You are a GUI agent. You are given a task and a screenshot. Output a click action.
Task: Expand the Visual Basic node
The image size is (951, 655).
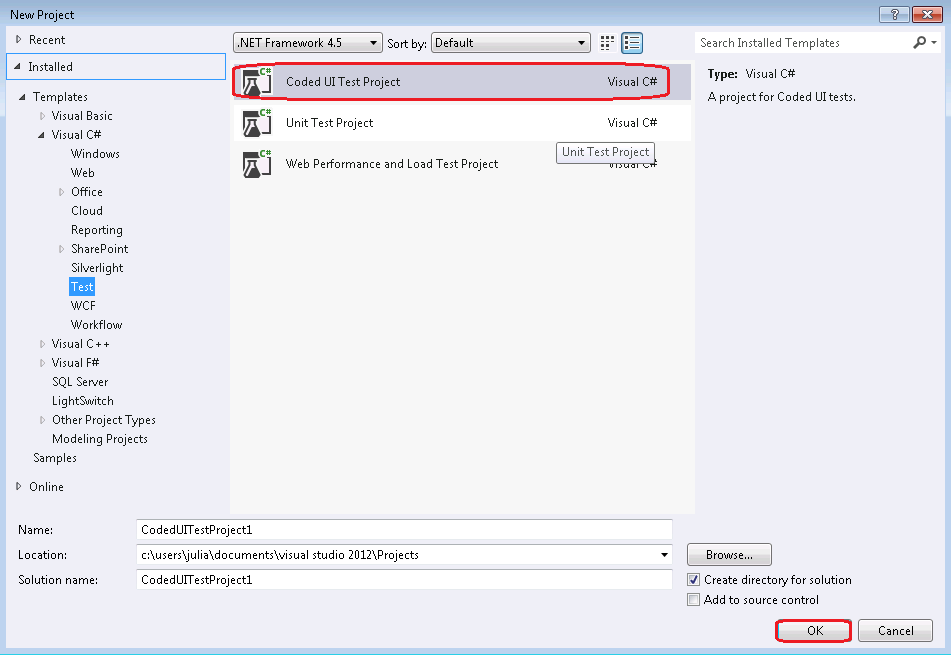pyautogui.click(x=42, y=116)
